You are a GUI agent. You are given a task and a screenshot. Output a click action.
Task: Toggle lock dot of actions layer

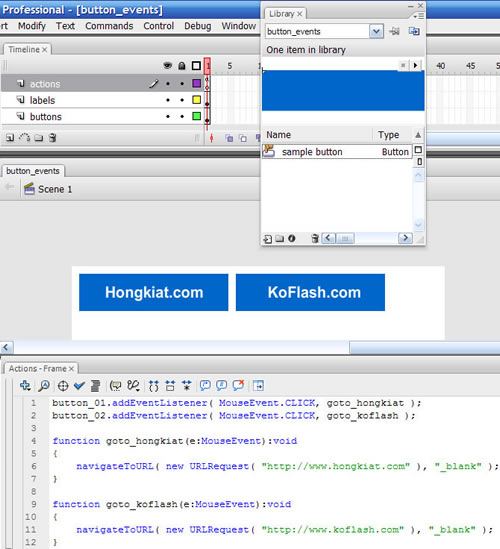(x=182, y=84)
